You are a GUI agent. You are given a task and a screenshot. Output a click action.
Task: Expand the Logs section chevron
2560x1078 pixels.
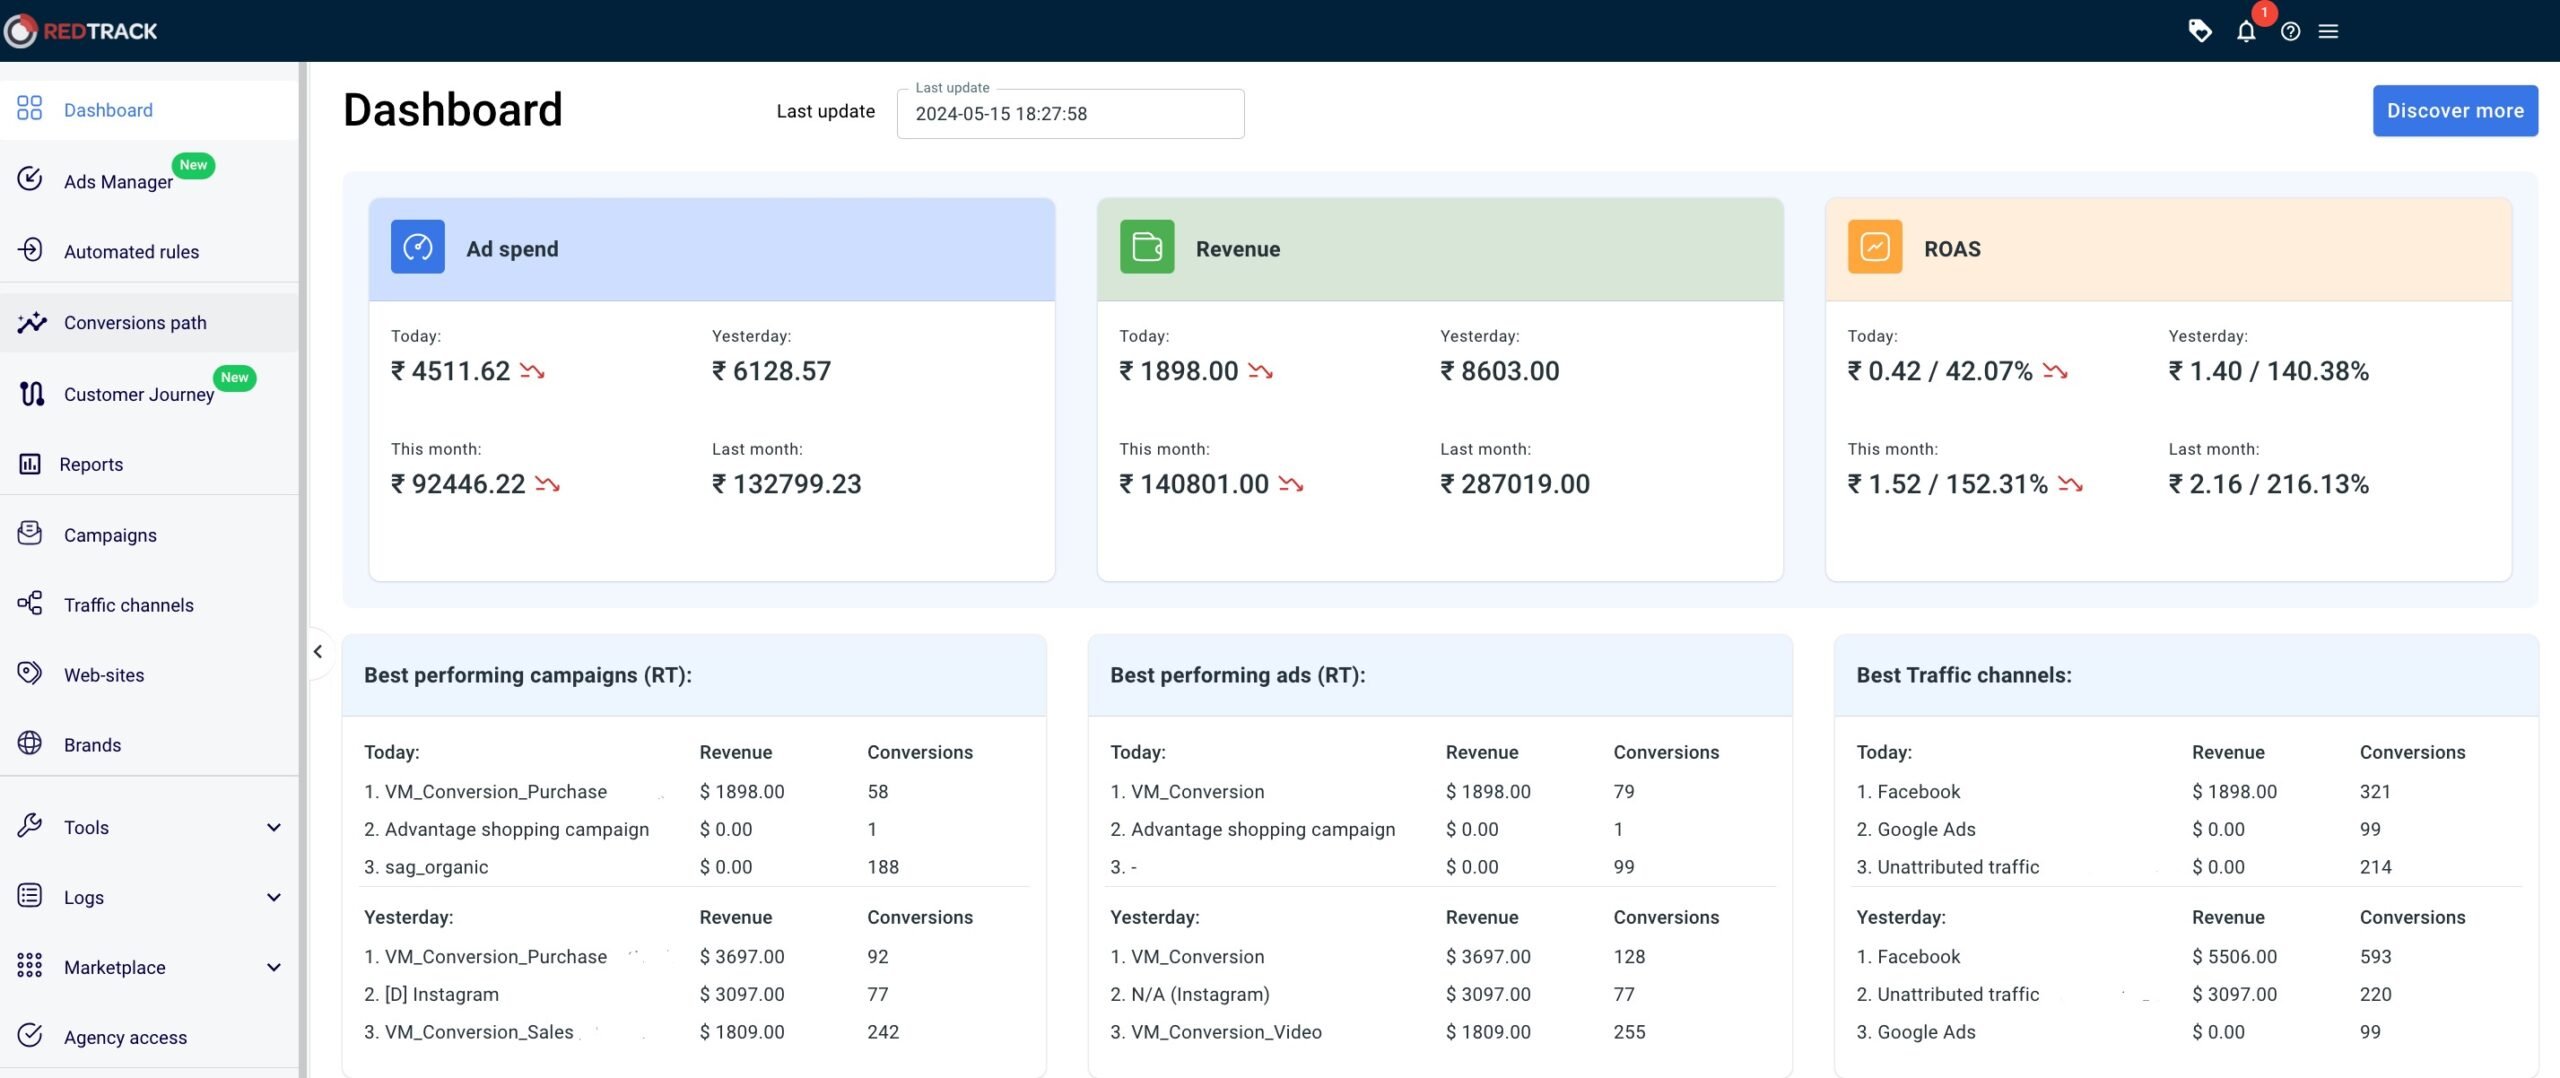coord(273,897)
